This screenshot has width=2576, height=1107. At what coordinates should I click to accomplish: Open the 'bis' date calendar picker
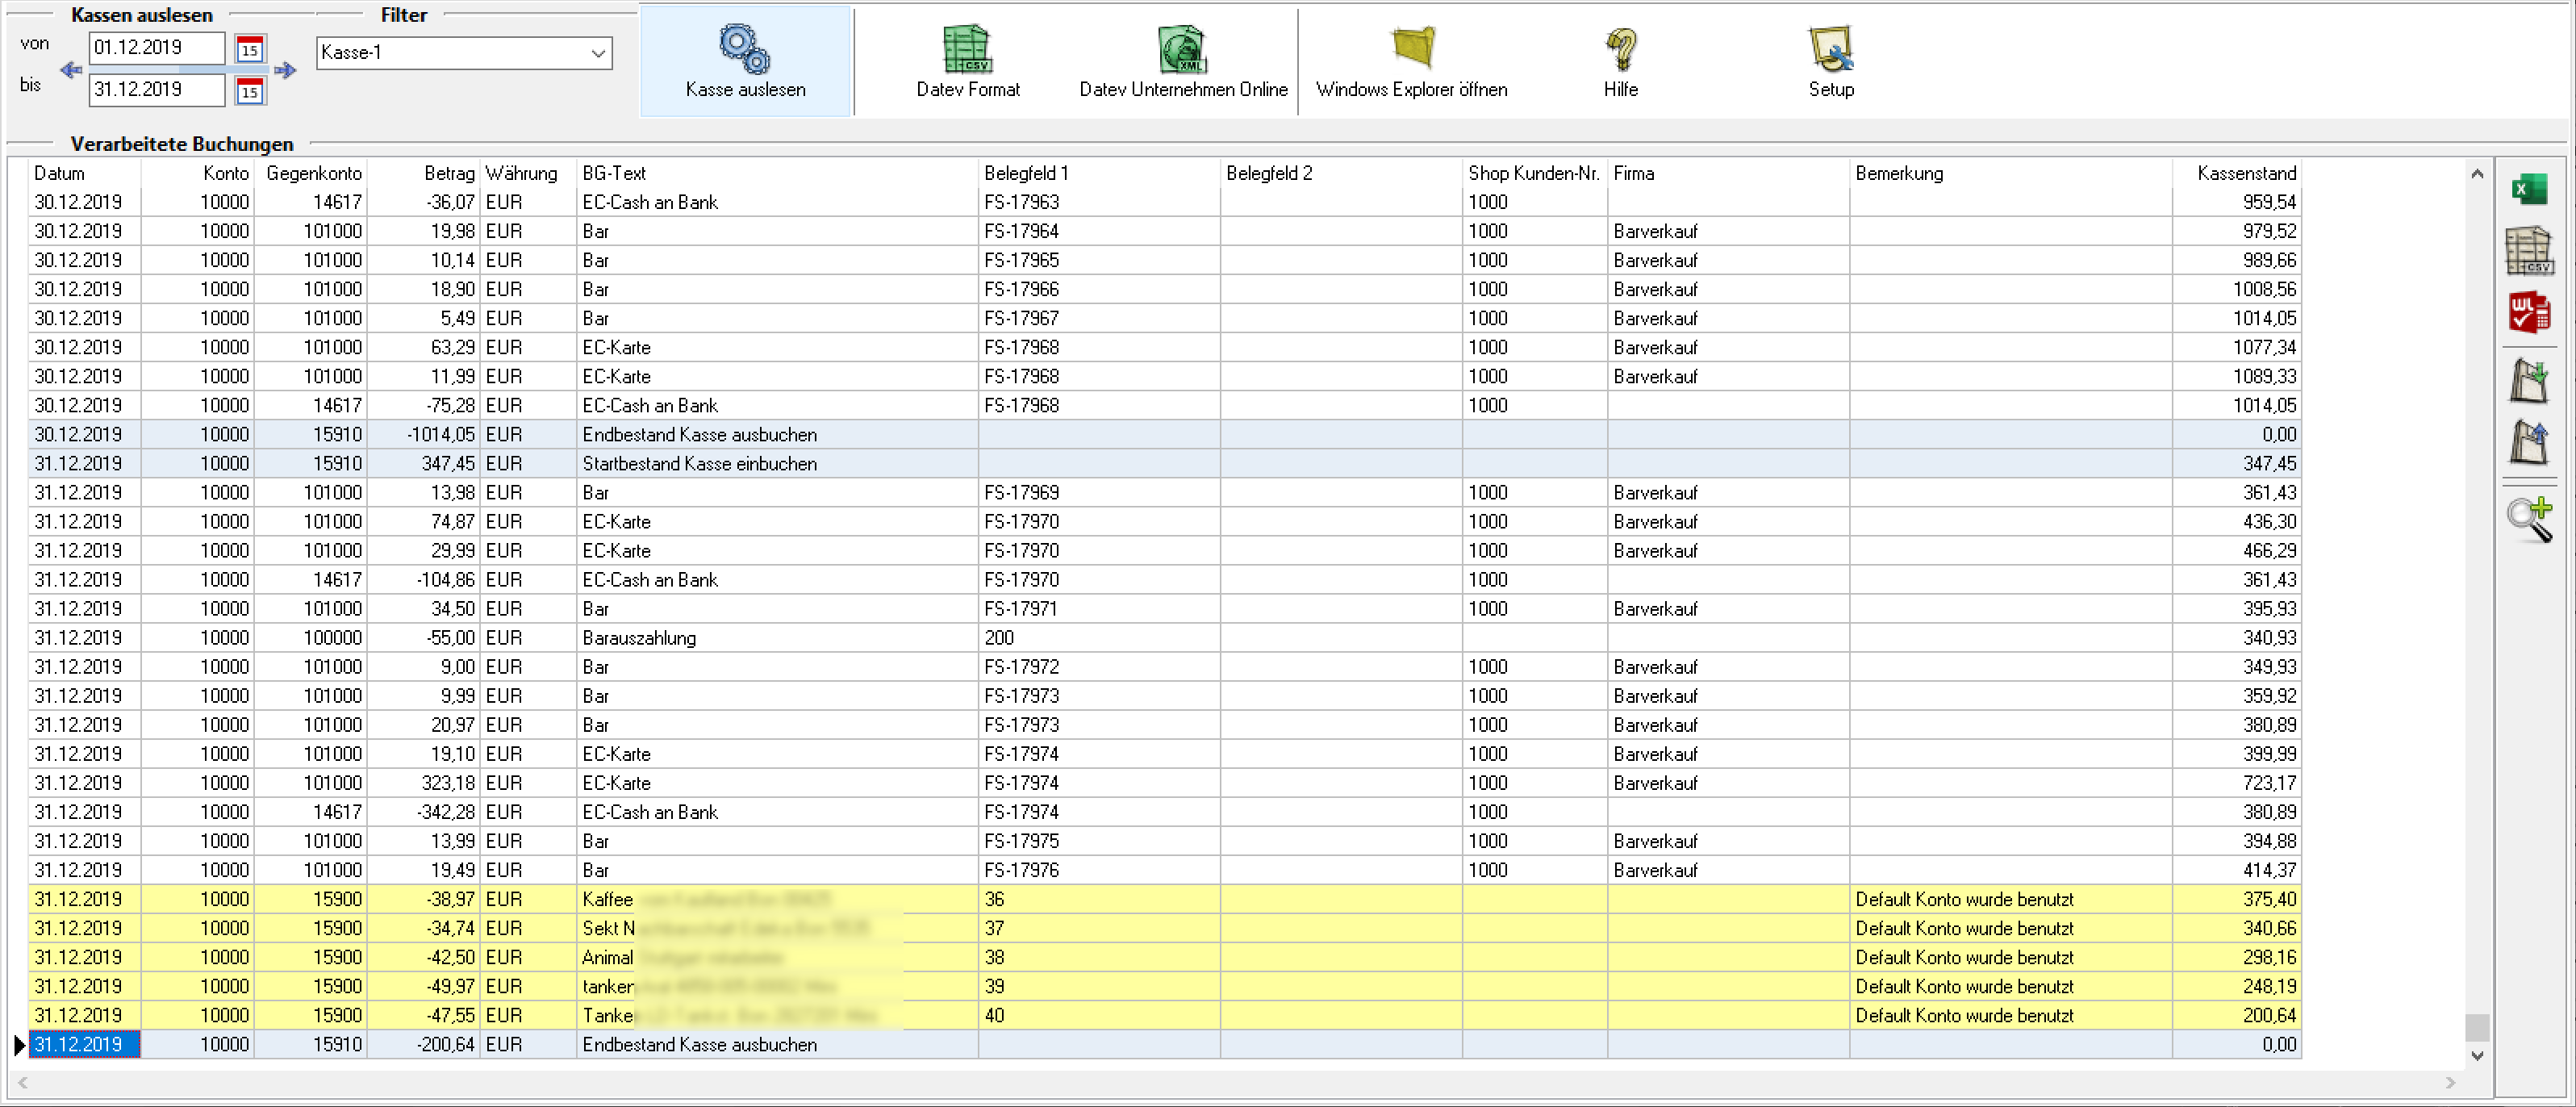(x=250, y=91)
